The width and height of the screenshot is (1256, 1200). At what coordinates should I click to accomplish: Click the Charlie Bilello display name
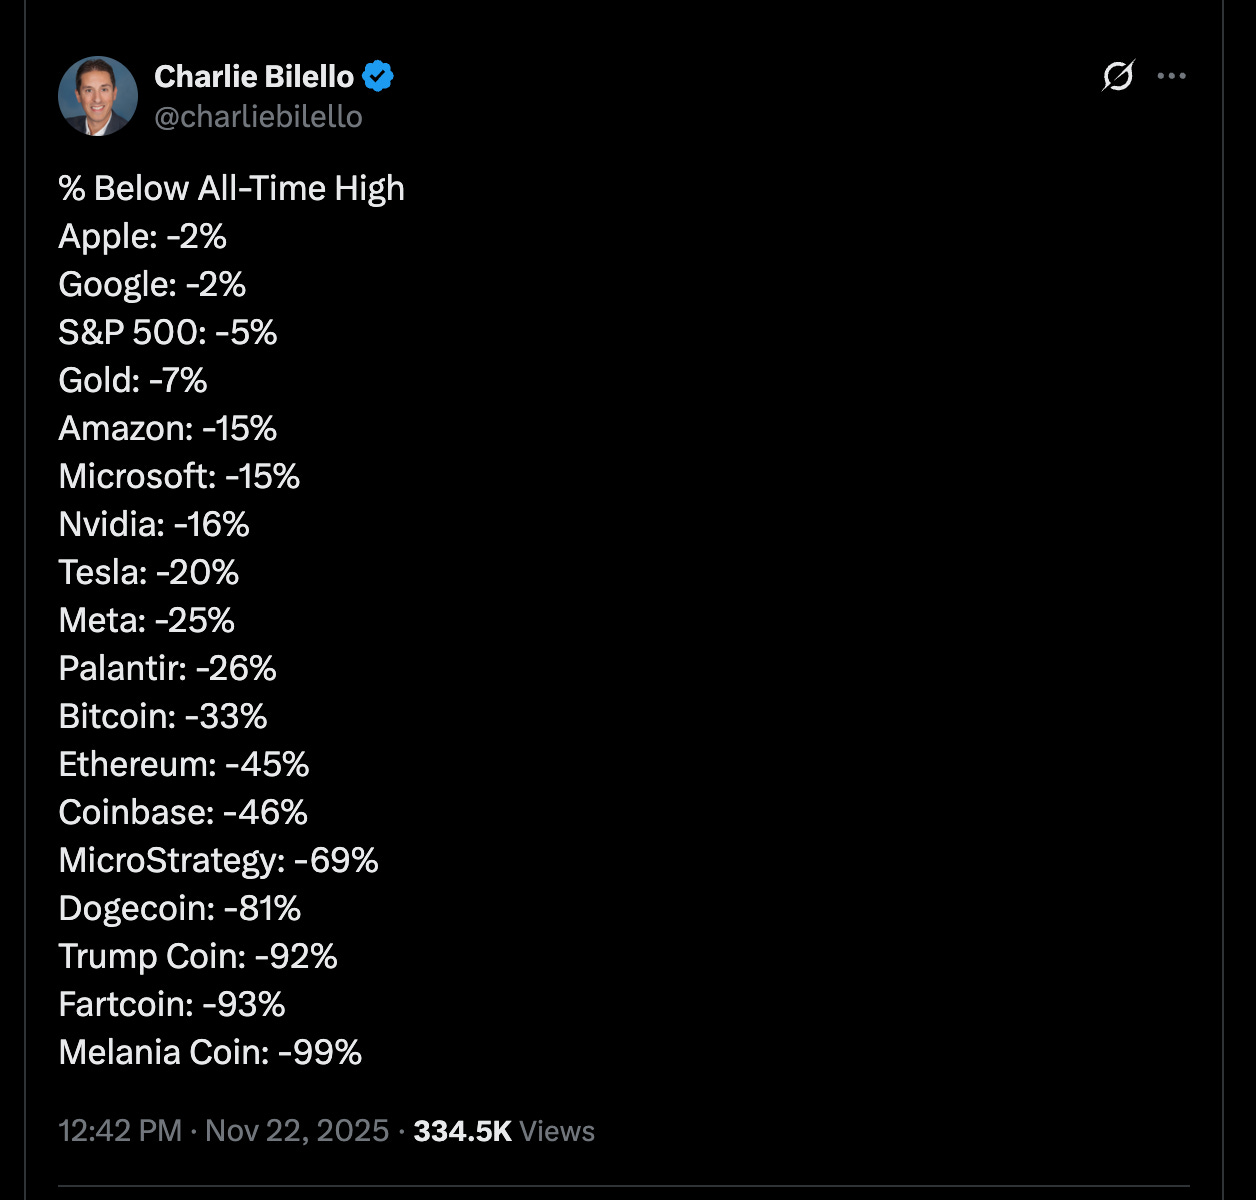tap(254, 76)
